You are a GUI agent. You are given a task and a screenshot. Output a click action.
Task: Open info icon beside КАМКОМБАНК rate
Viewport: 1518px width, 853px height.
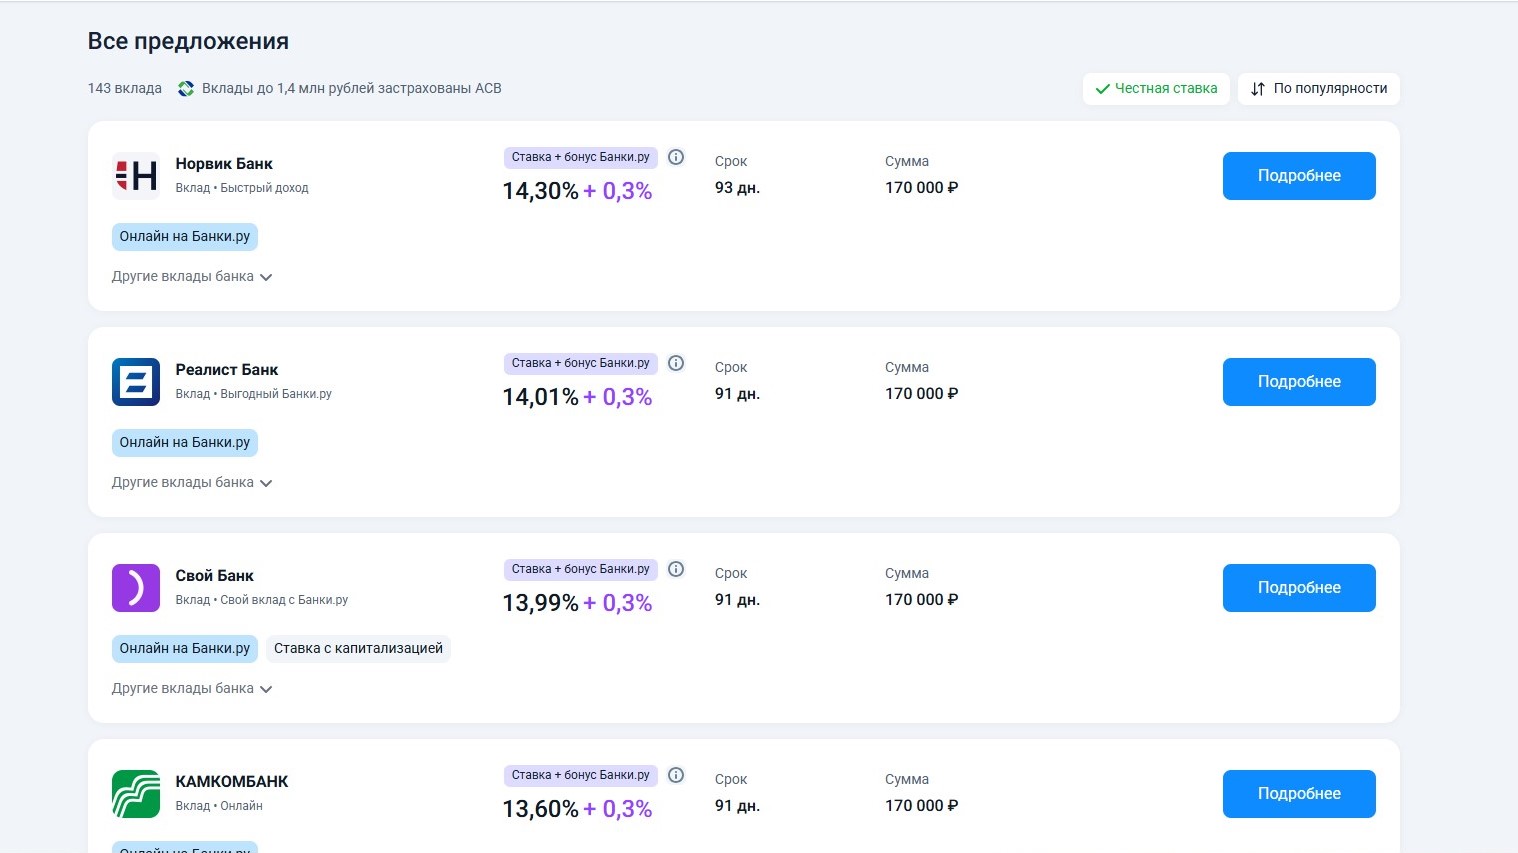tap(676, 775)
